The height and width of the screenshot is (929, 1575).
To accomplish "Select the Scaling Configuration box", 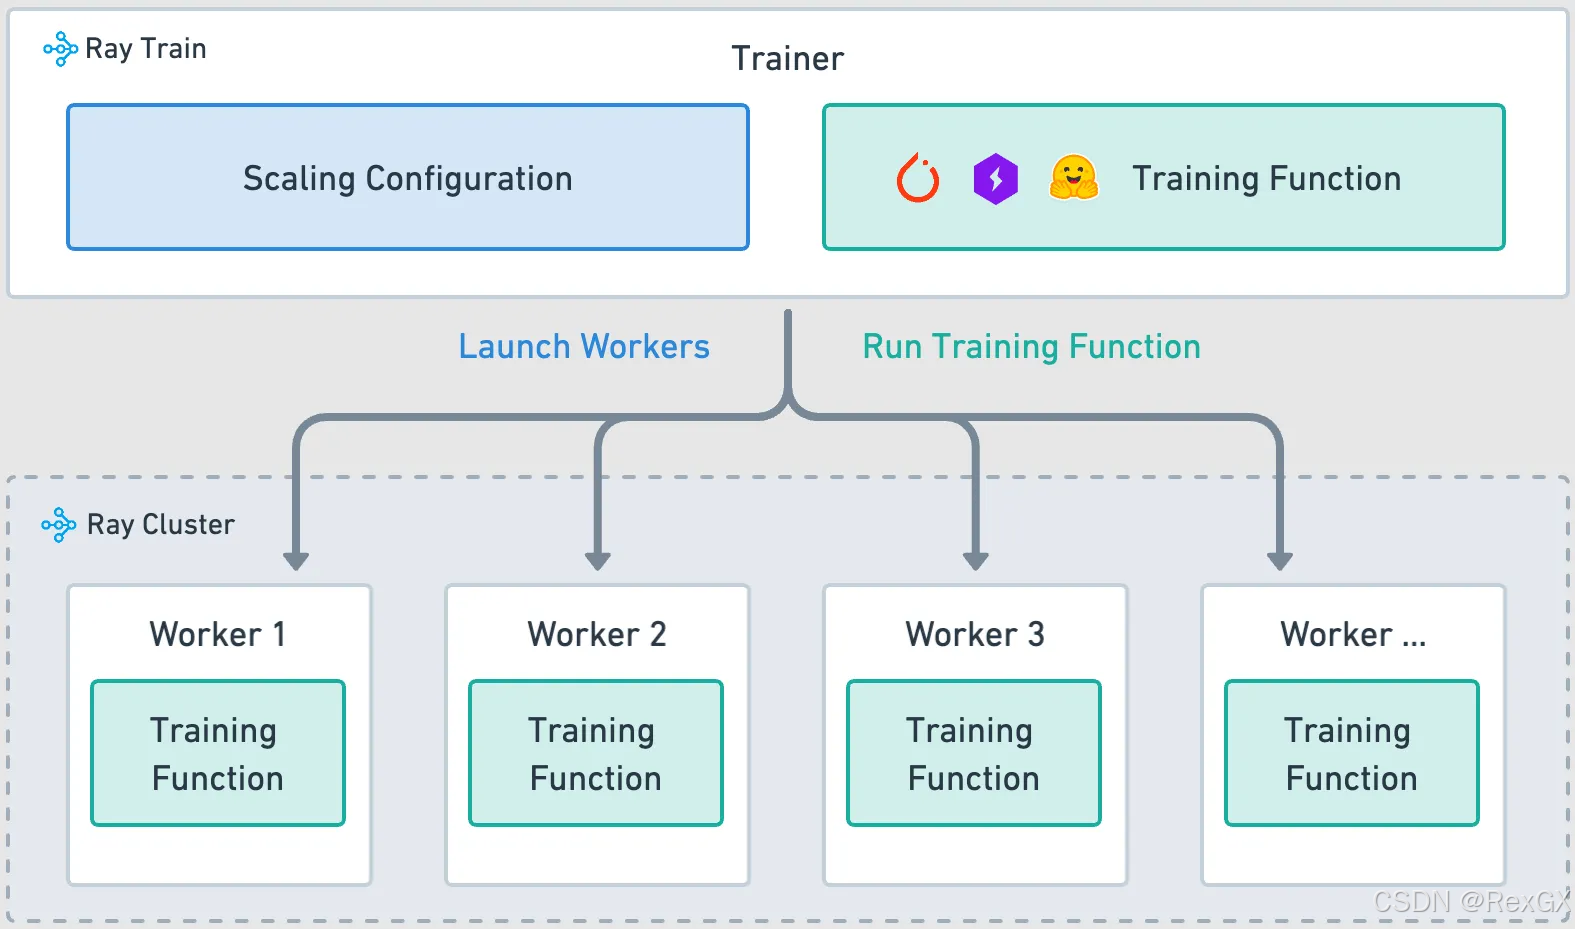I will pyautogui.click(x=408, y=177).
